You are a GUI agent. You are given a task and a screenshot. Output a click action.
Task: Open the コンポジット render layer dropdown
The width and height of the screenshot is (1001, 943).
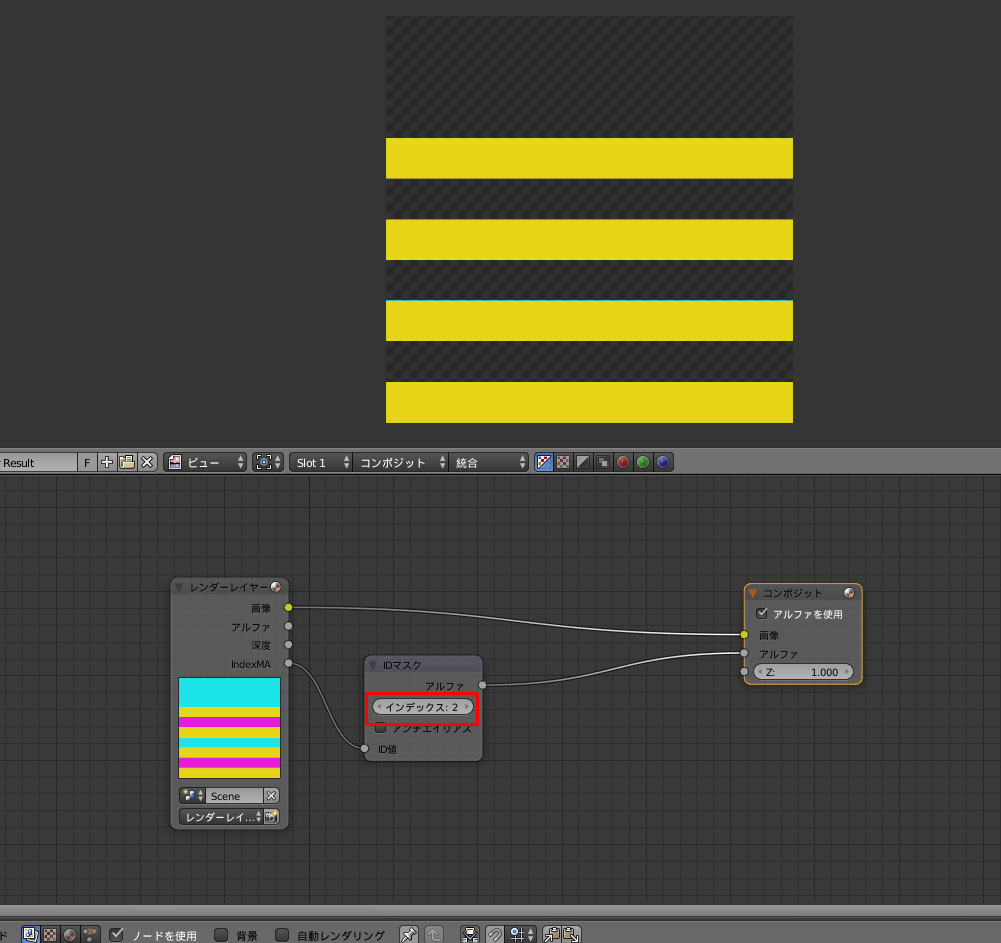[400, 462]
